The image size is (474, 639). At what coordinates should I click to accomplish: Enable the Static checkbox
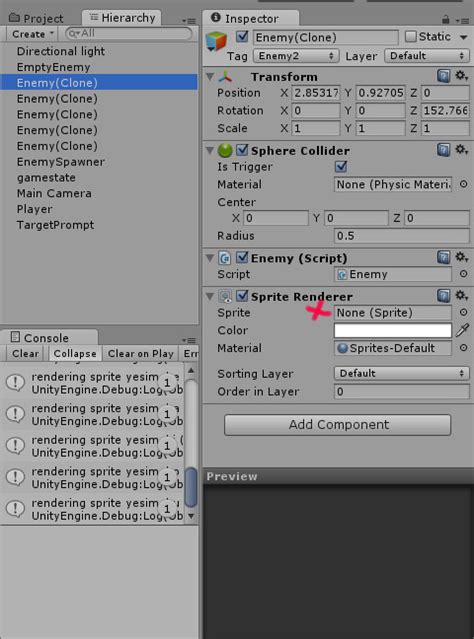click(410, 37)
